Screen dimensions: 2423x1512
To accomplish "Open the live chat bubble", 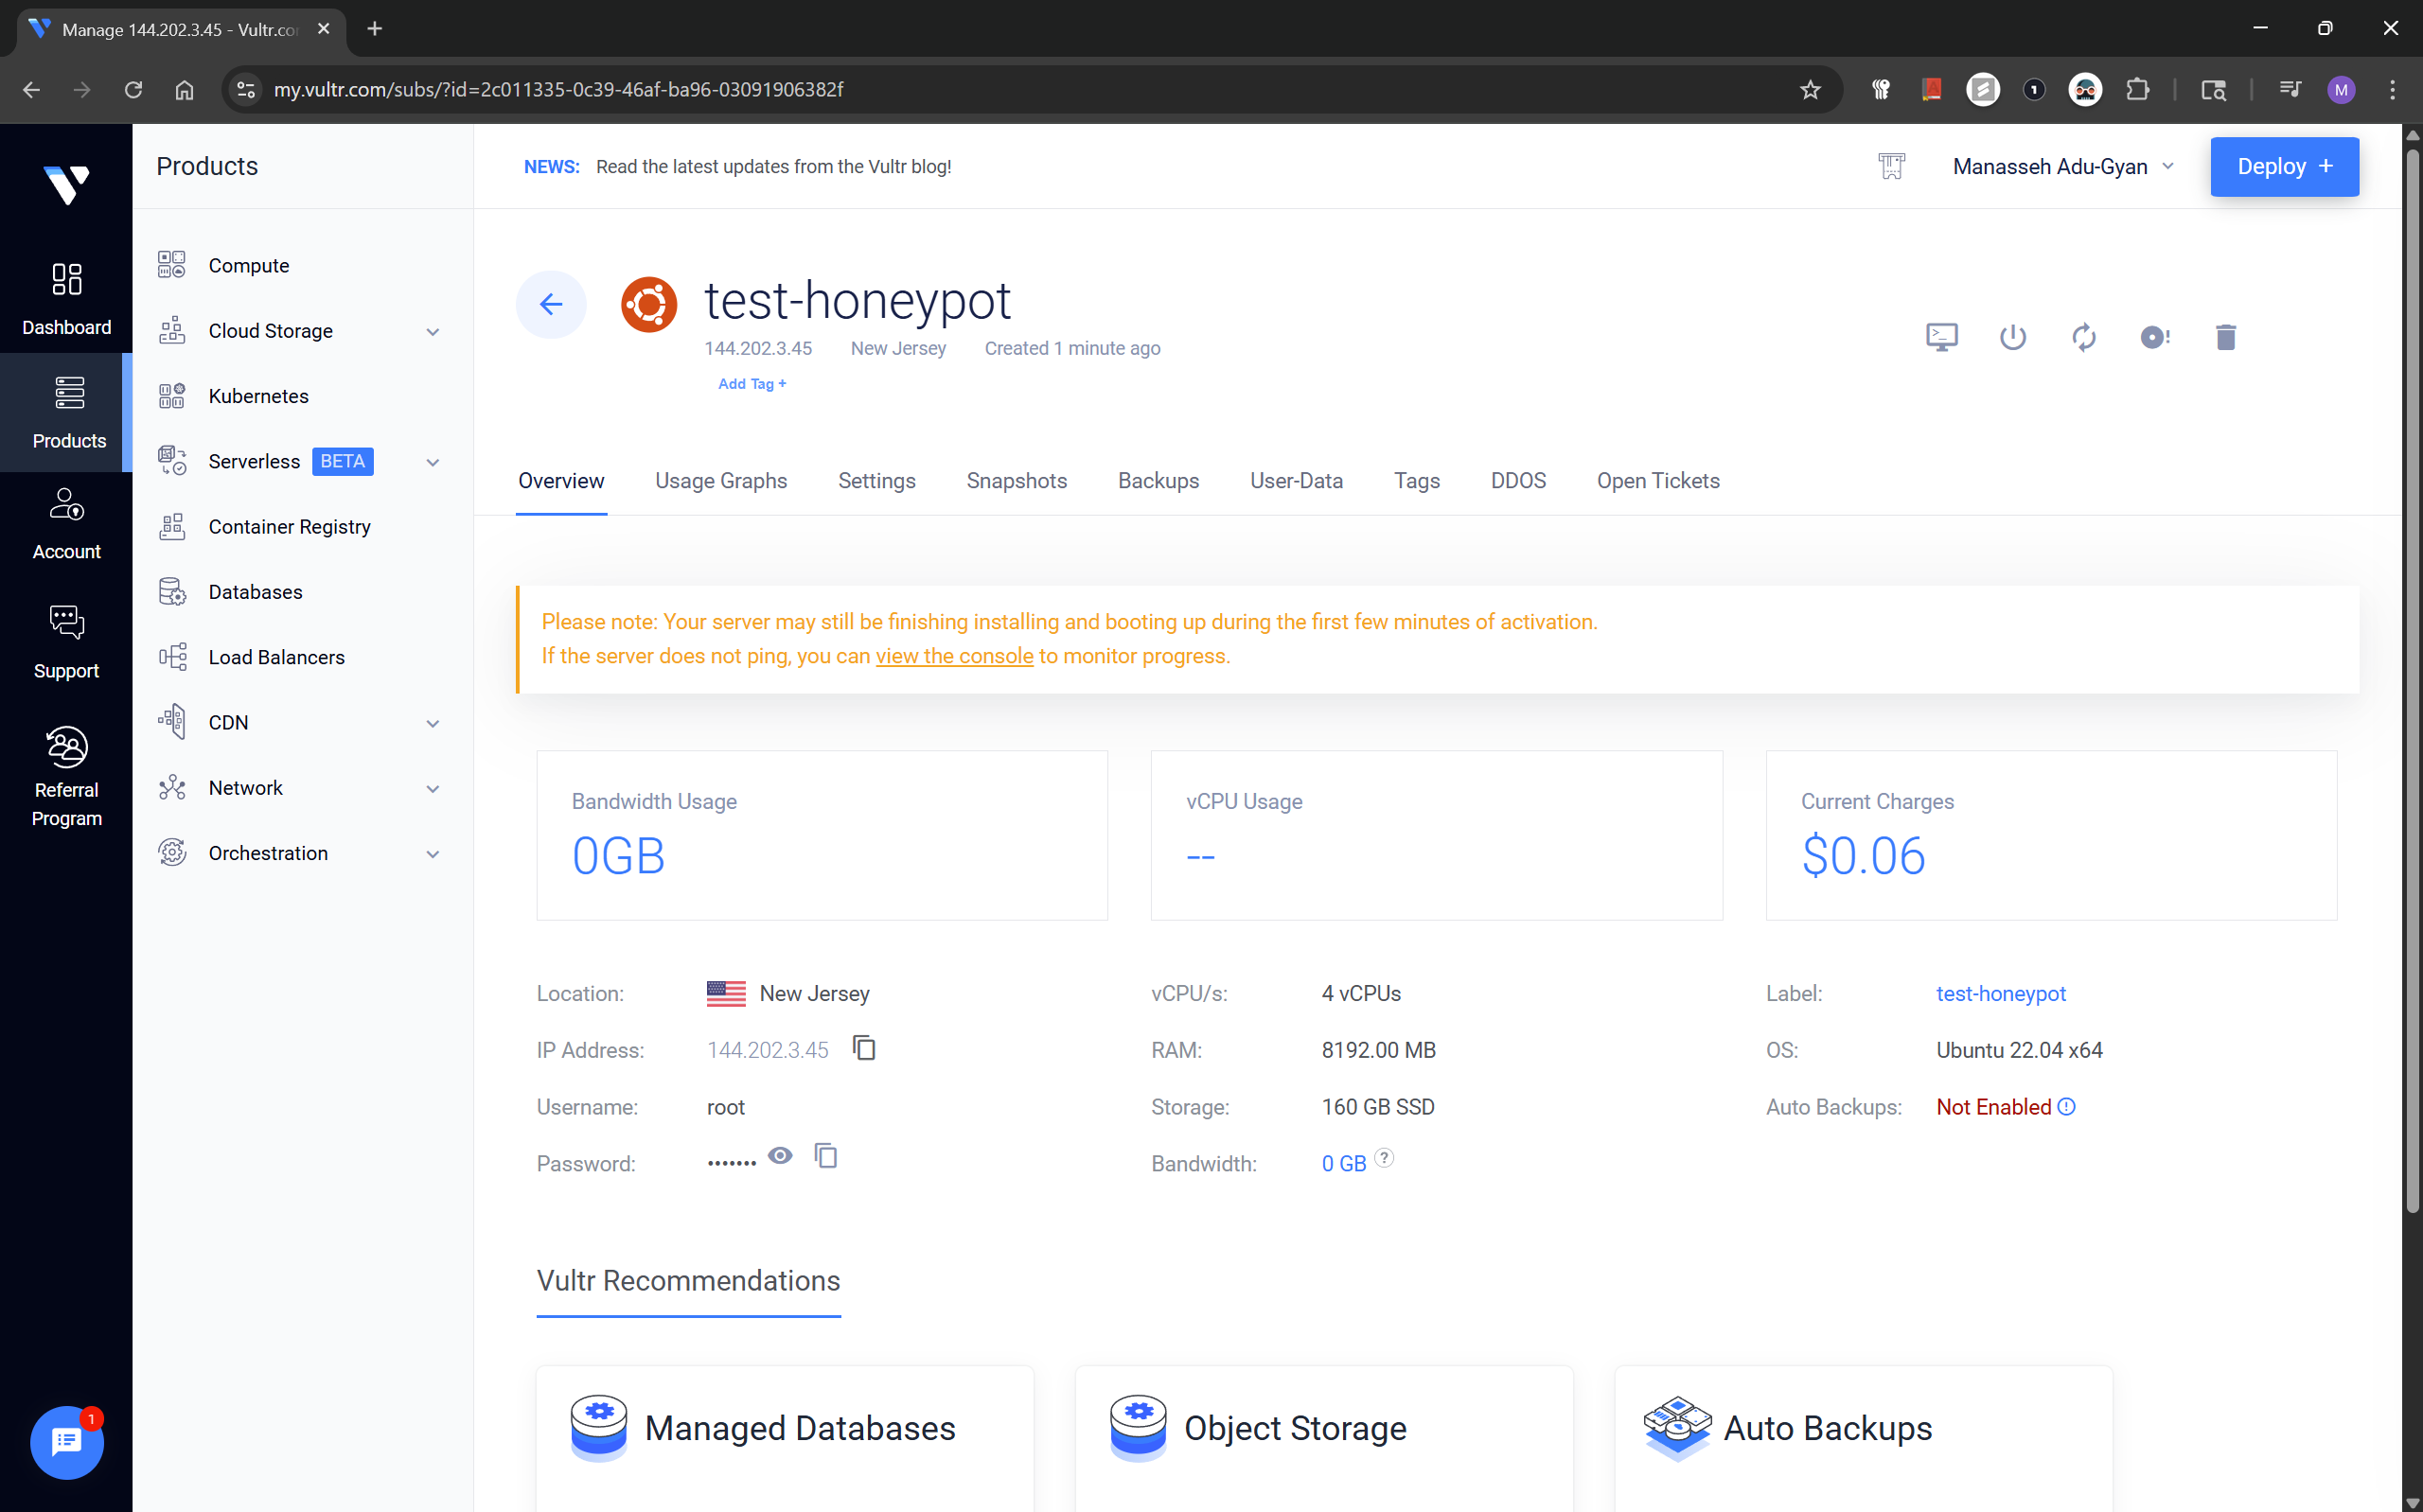I will (66, 1442).
